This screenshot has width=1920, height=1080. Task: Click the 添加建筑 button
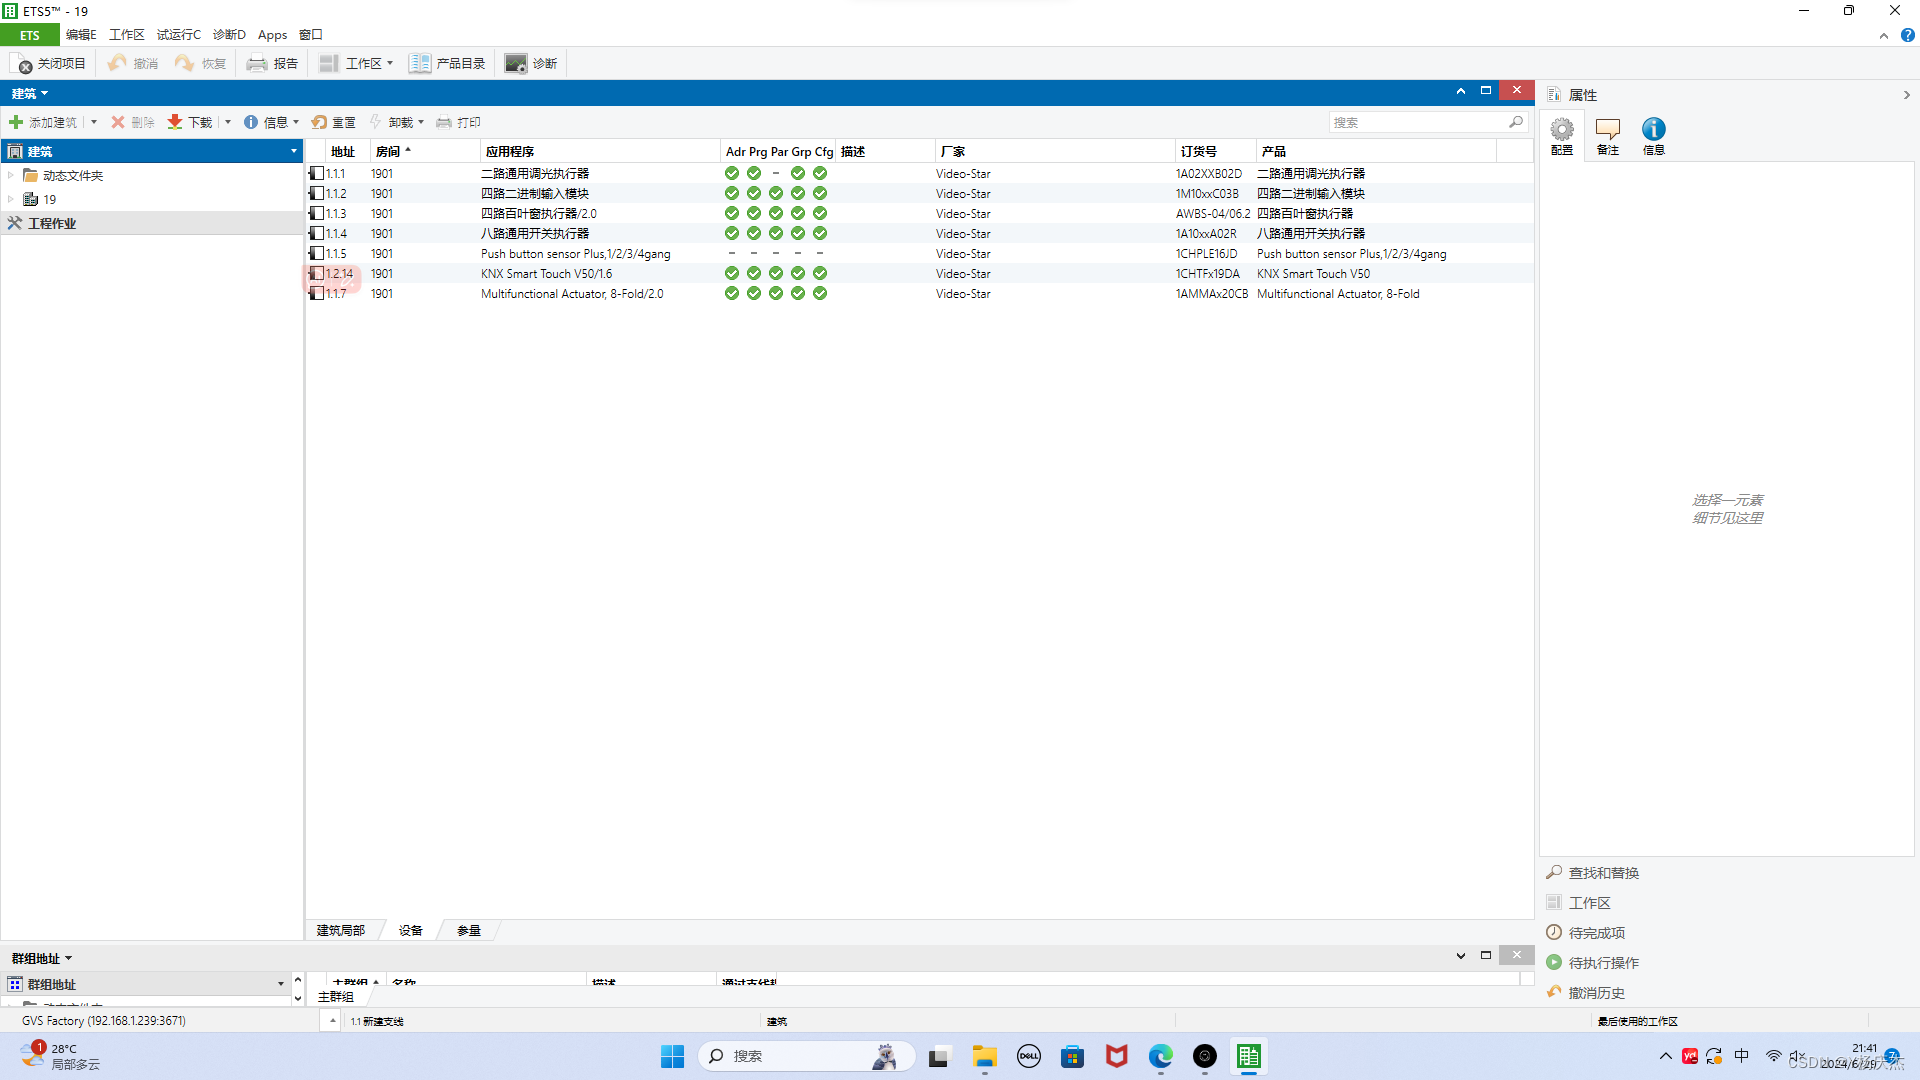tap(43, 122)
